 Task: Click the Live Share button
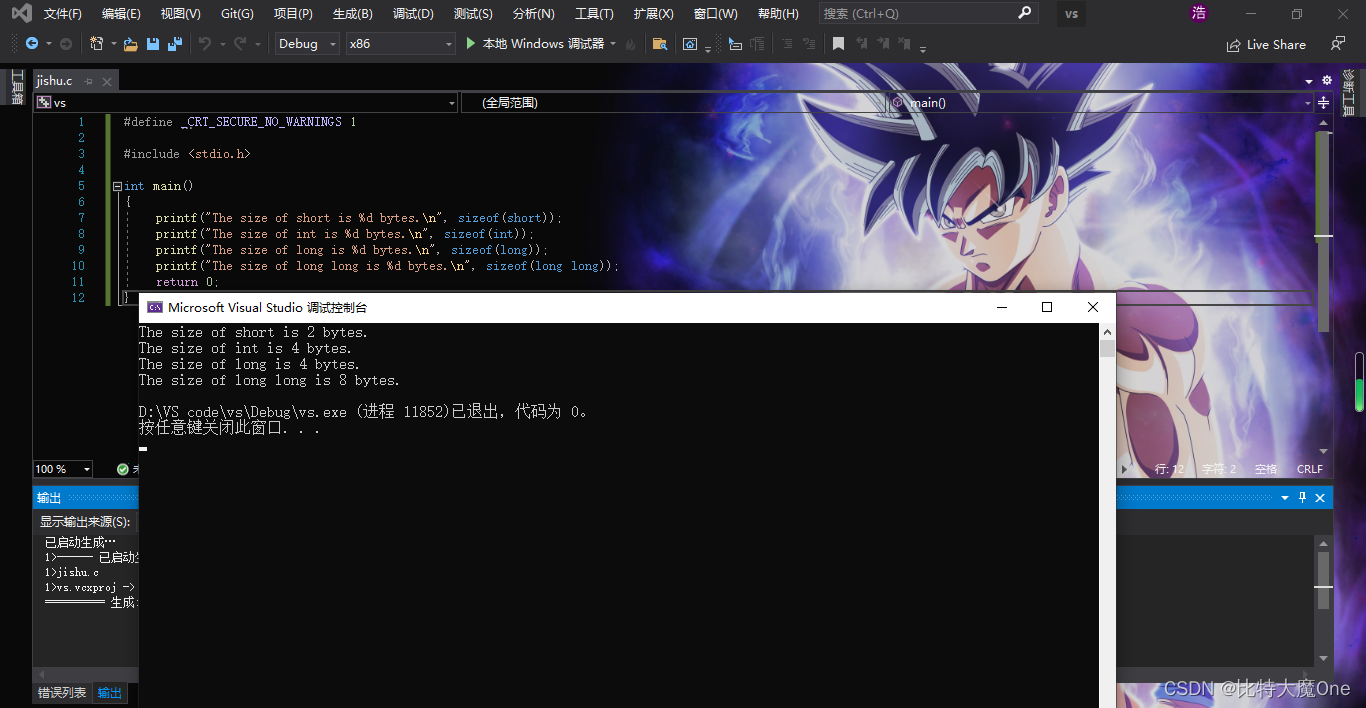[x=1266, y=44]
